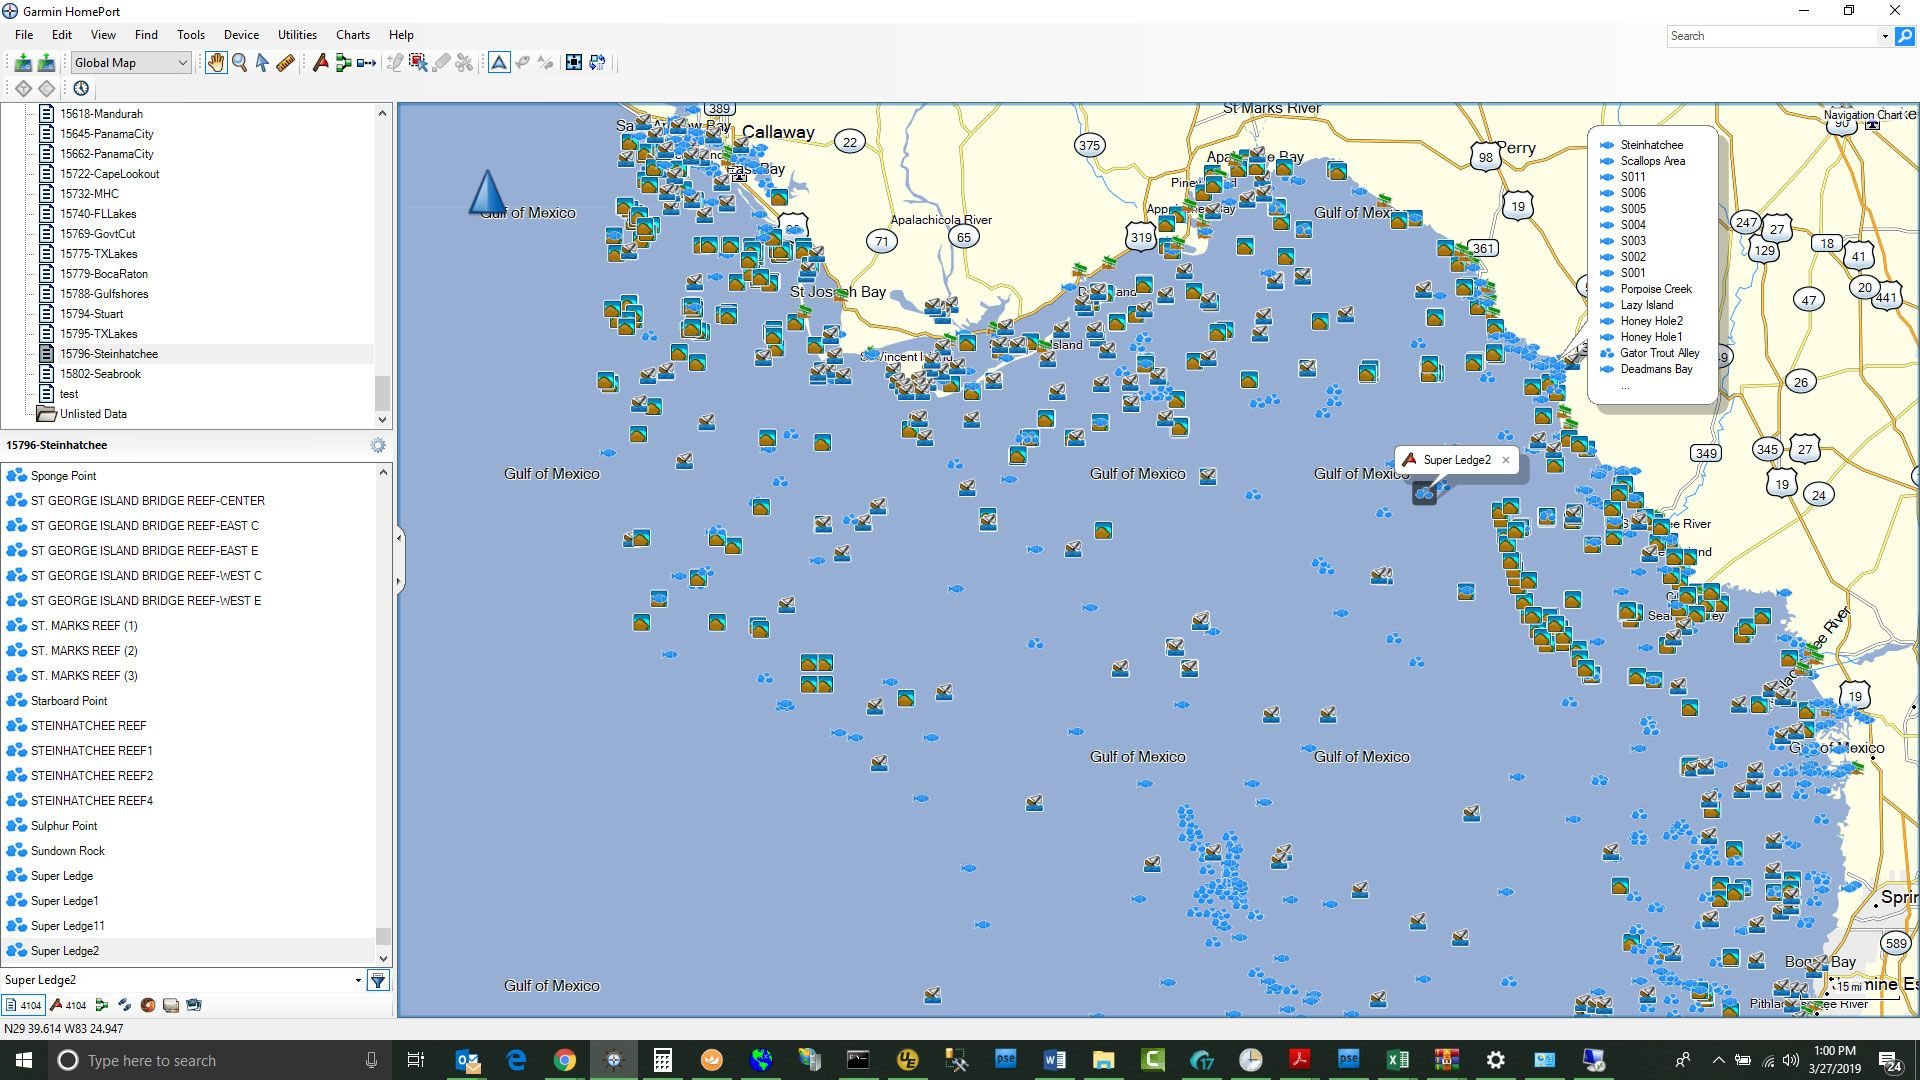Screen dimensions: 1920x1080
Task: Toggle the boat position triangle button
Action: [x=498, y=63]
